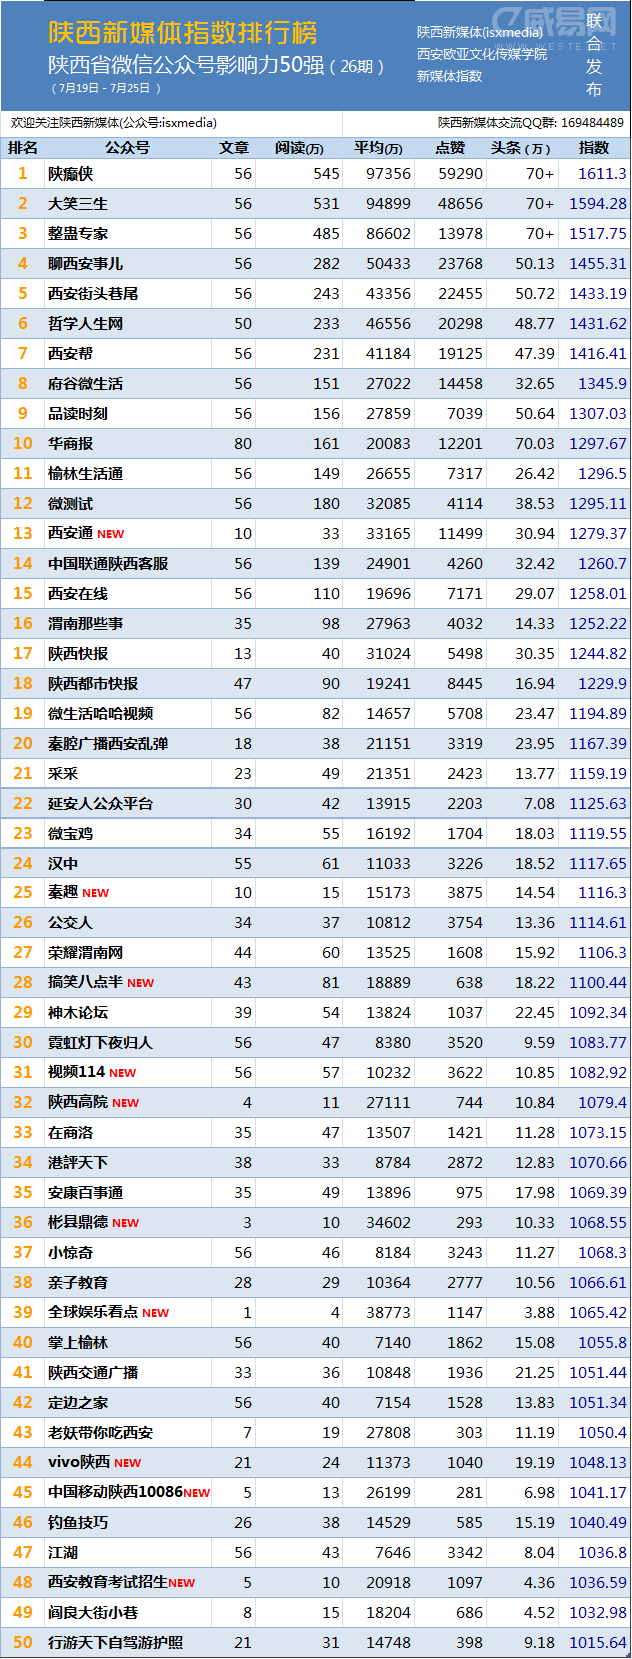Screen dimensions: 632x1659
Task: Click the NEW badge beside 西安通
Action: (x=111, y=534)
